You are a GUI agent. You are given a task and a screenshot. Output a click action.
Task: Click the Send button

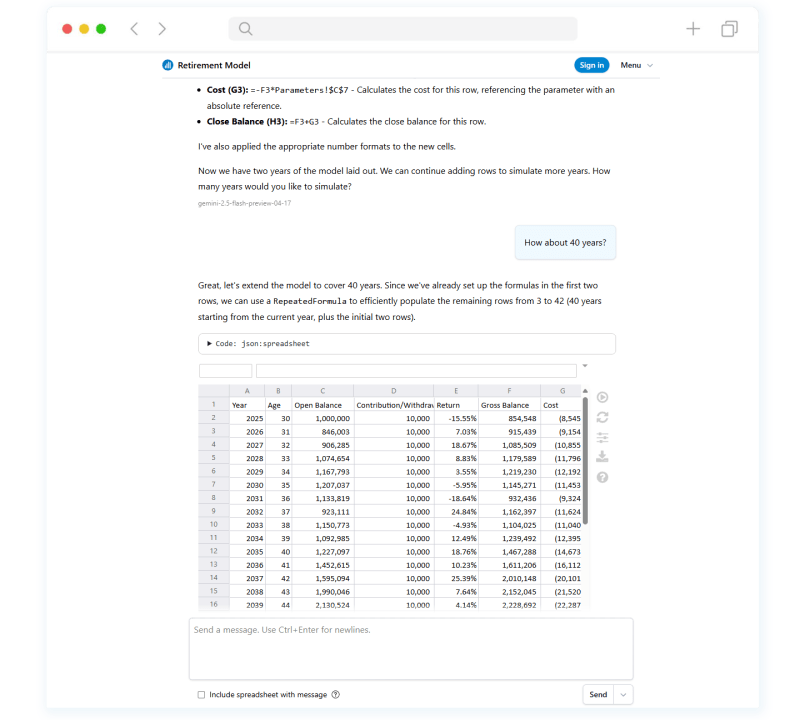point(598,694)
